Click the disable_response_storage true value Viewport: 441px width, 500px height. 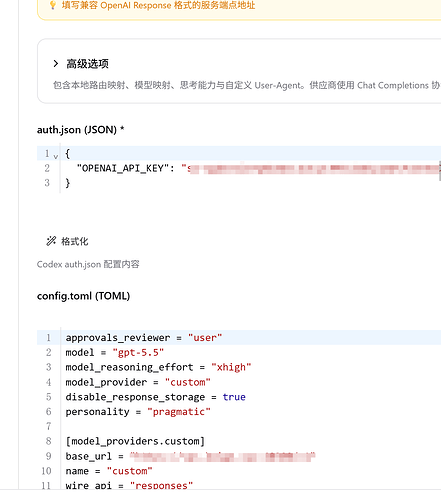[234, 397]
